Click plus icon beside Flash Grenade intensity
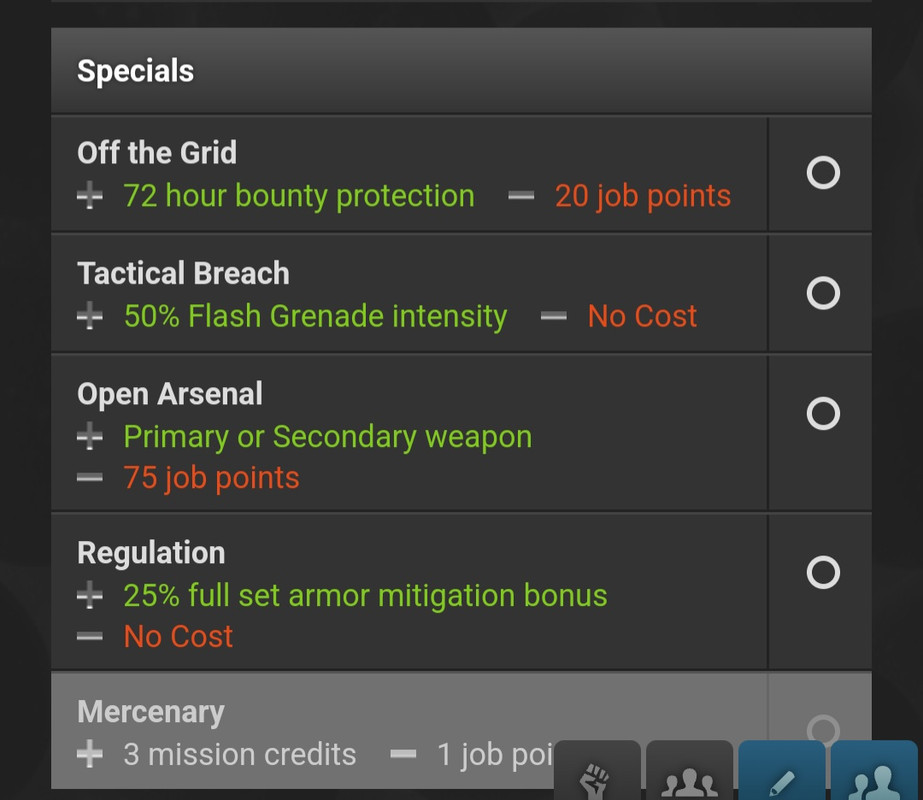 click(x=89, y=316)
